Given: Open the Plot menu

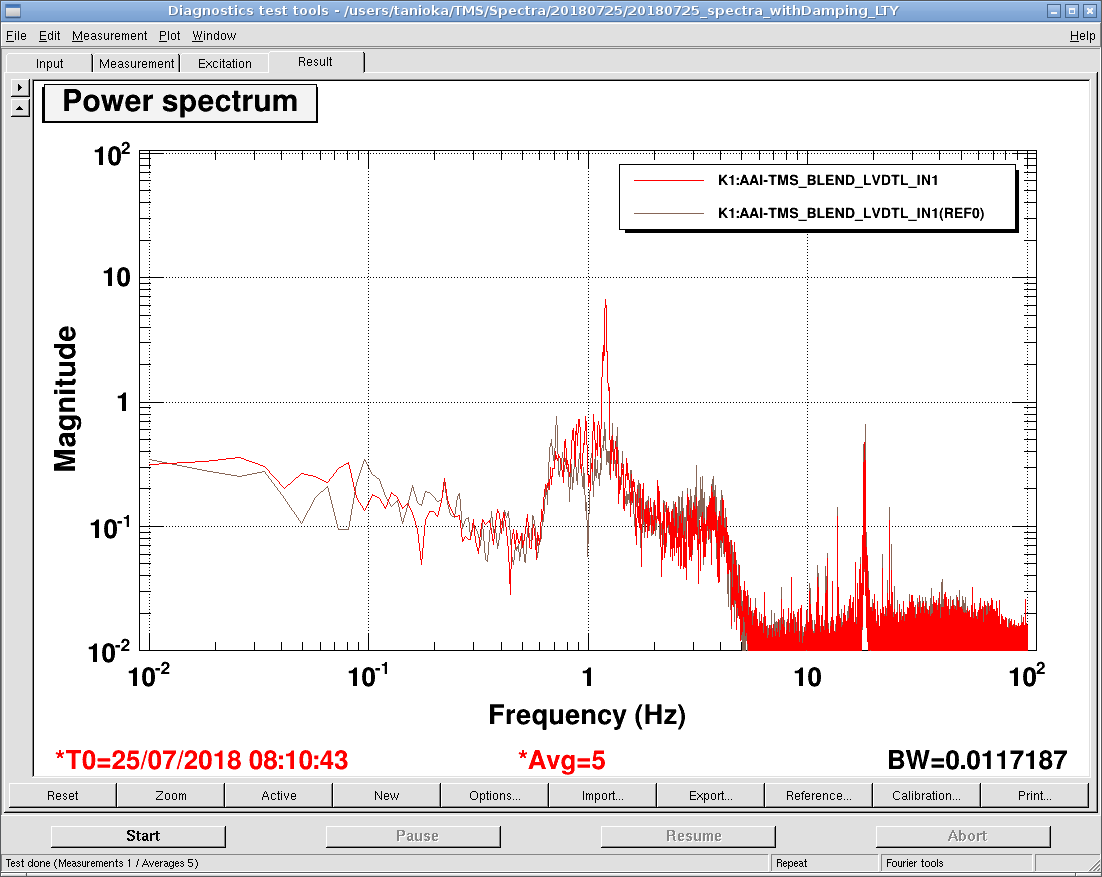Looking at the screenshot, I should [169, 36].
